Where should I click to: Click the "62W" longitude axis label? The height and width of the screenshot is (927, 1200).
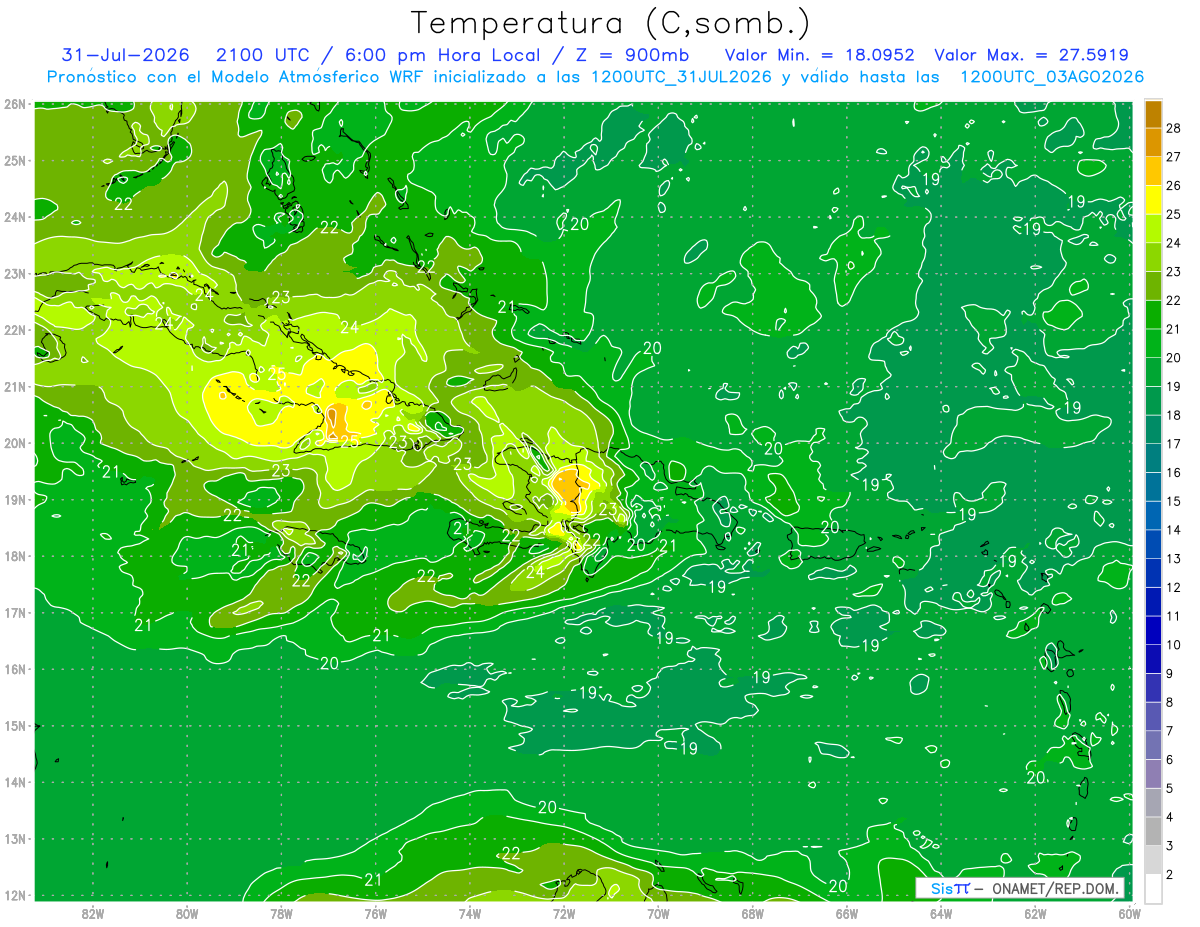1035,913
